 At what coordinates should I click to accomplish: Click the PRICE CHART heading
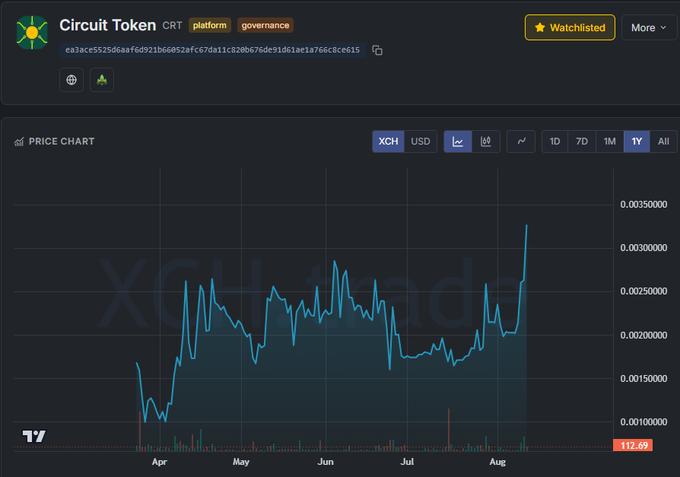(x=62, y=141)
